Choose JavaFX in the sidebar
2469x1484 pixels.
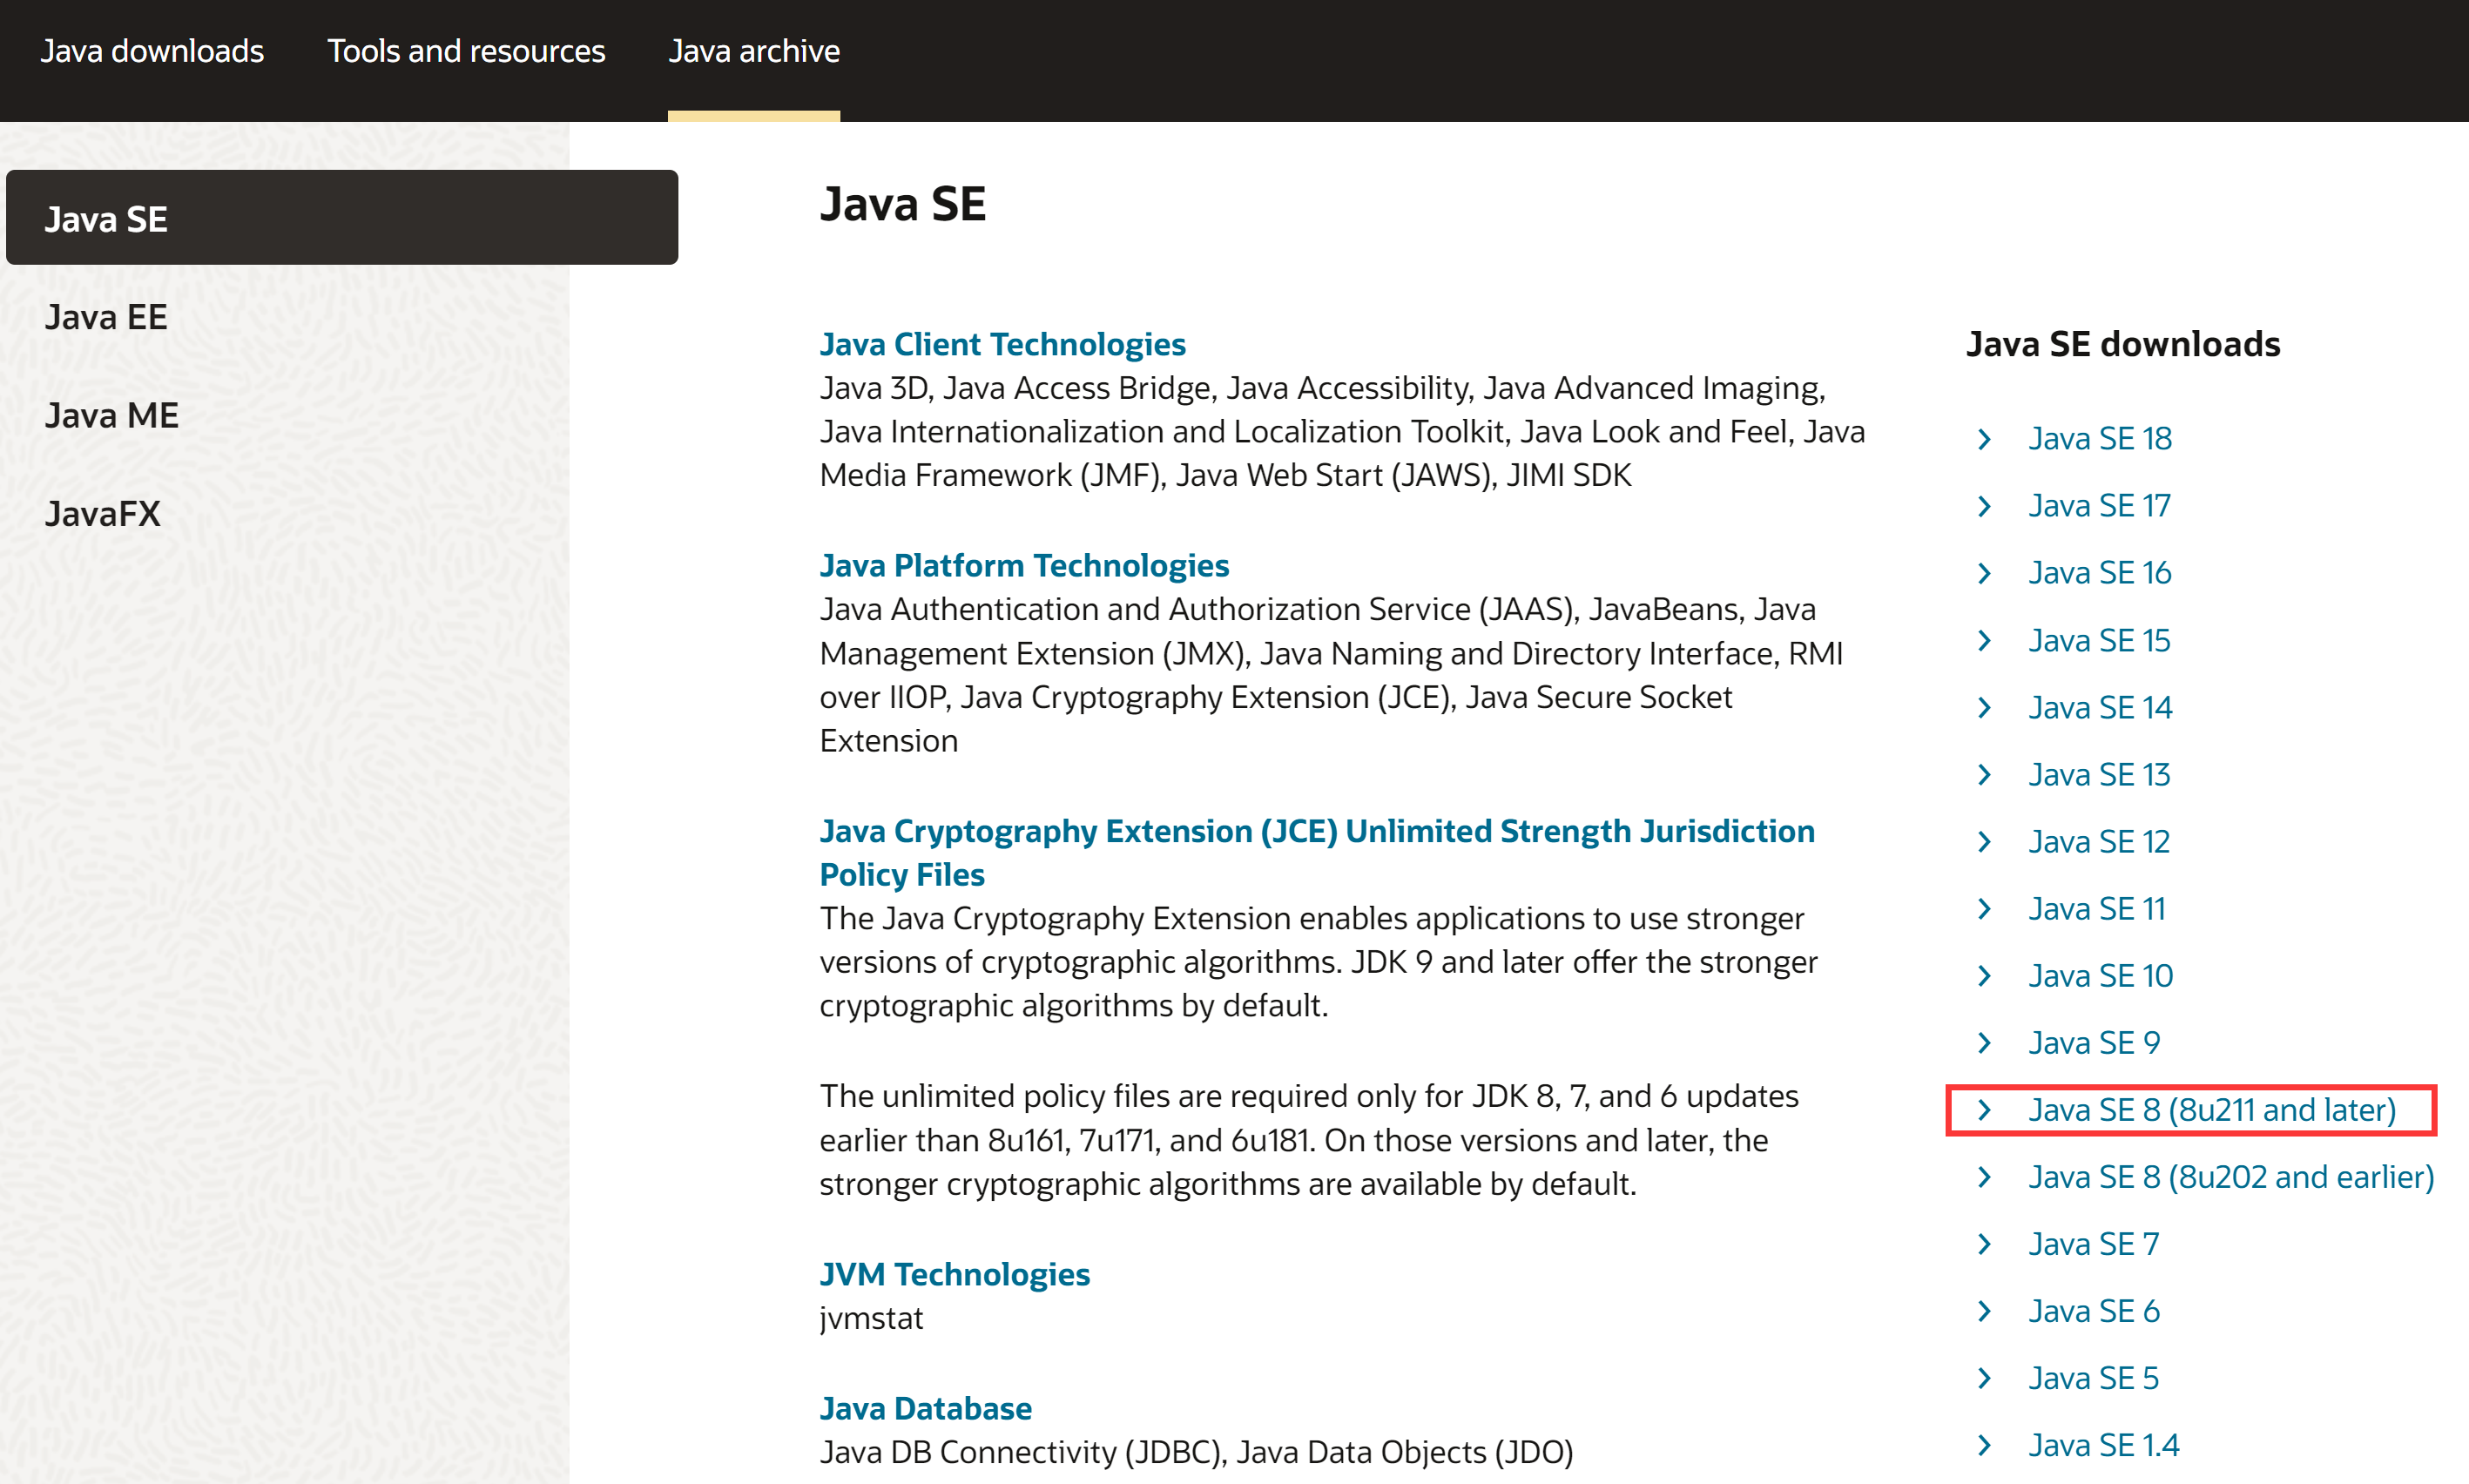point(103,514)
